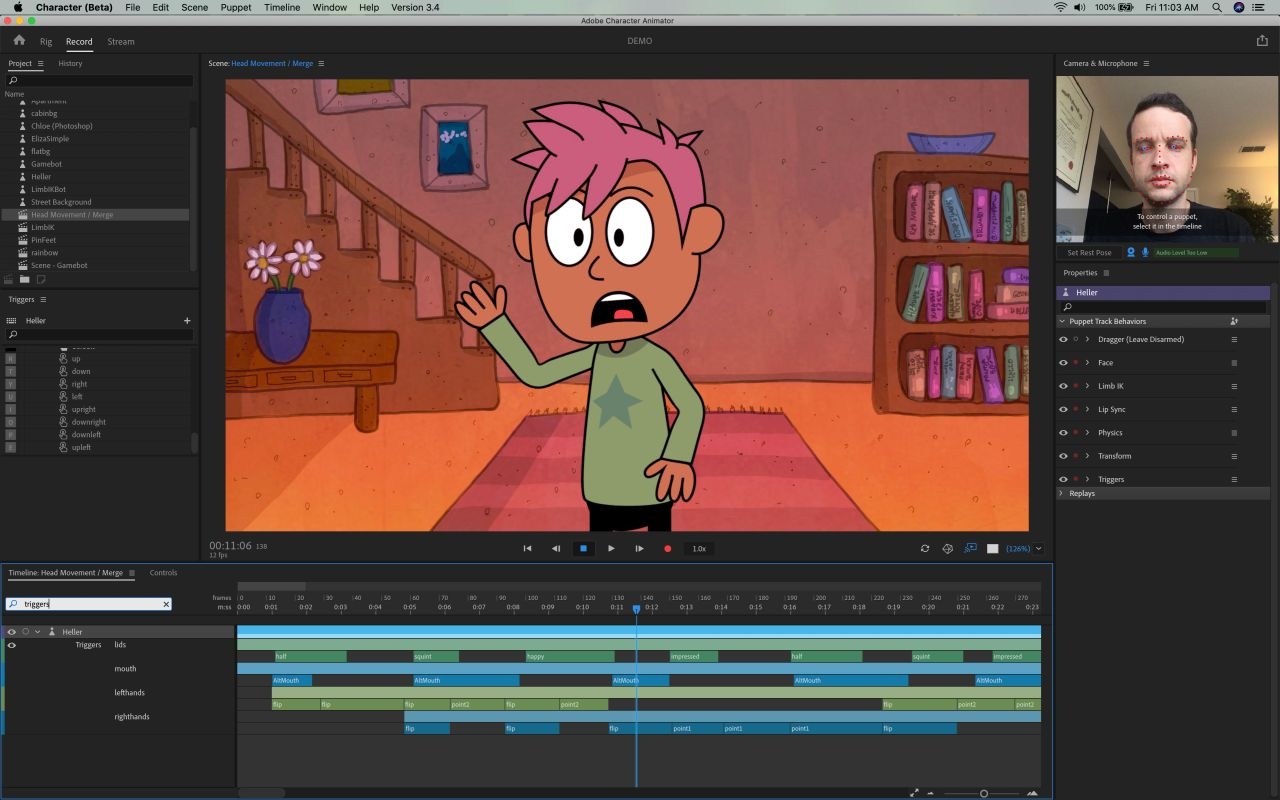Open the zoom percentage dropdown showing 126%
Viewport: 1280px width, 800px height.
(x=1030, y=548)
